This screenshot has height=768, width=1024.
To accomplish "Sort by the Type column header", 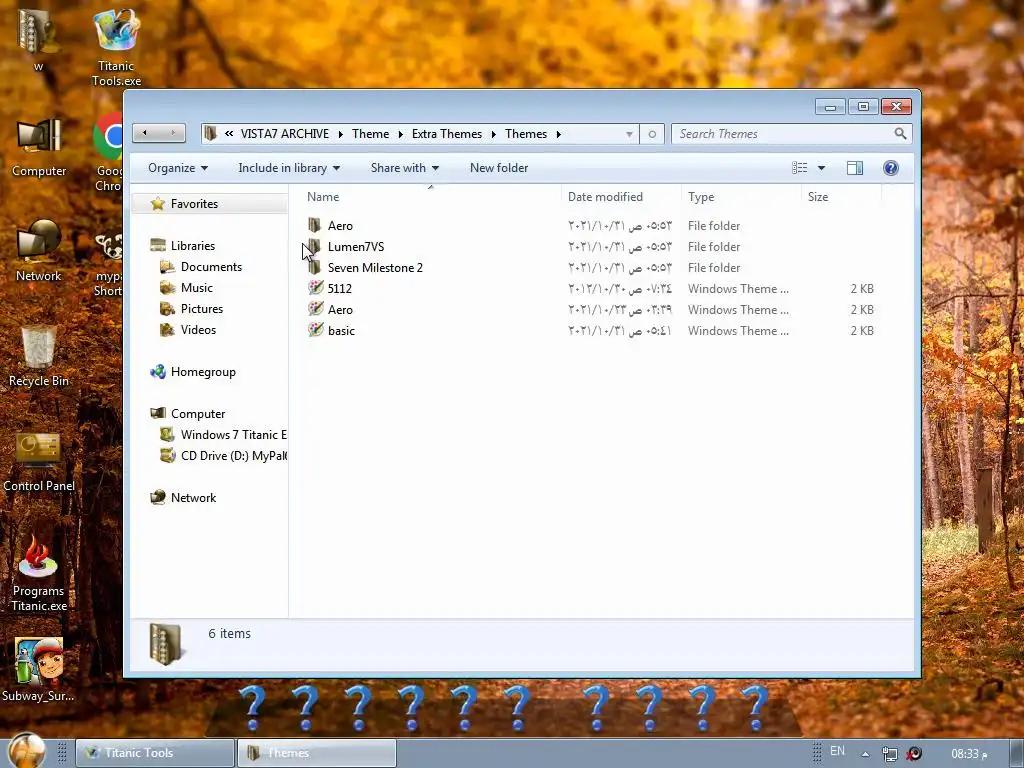I will [741, 197].
